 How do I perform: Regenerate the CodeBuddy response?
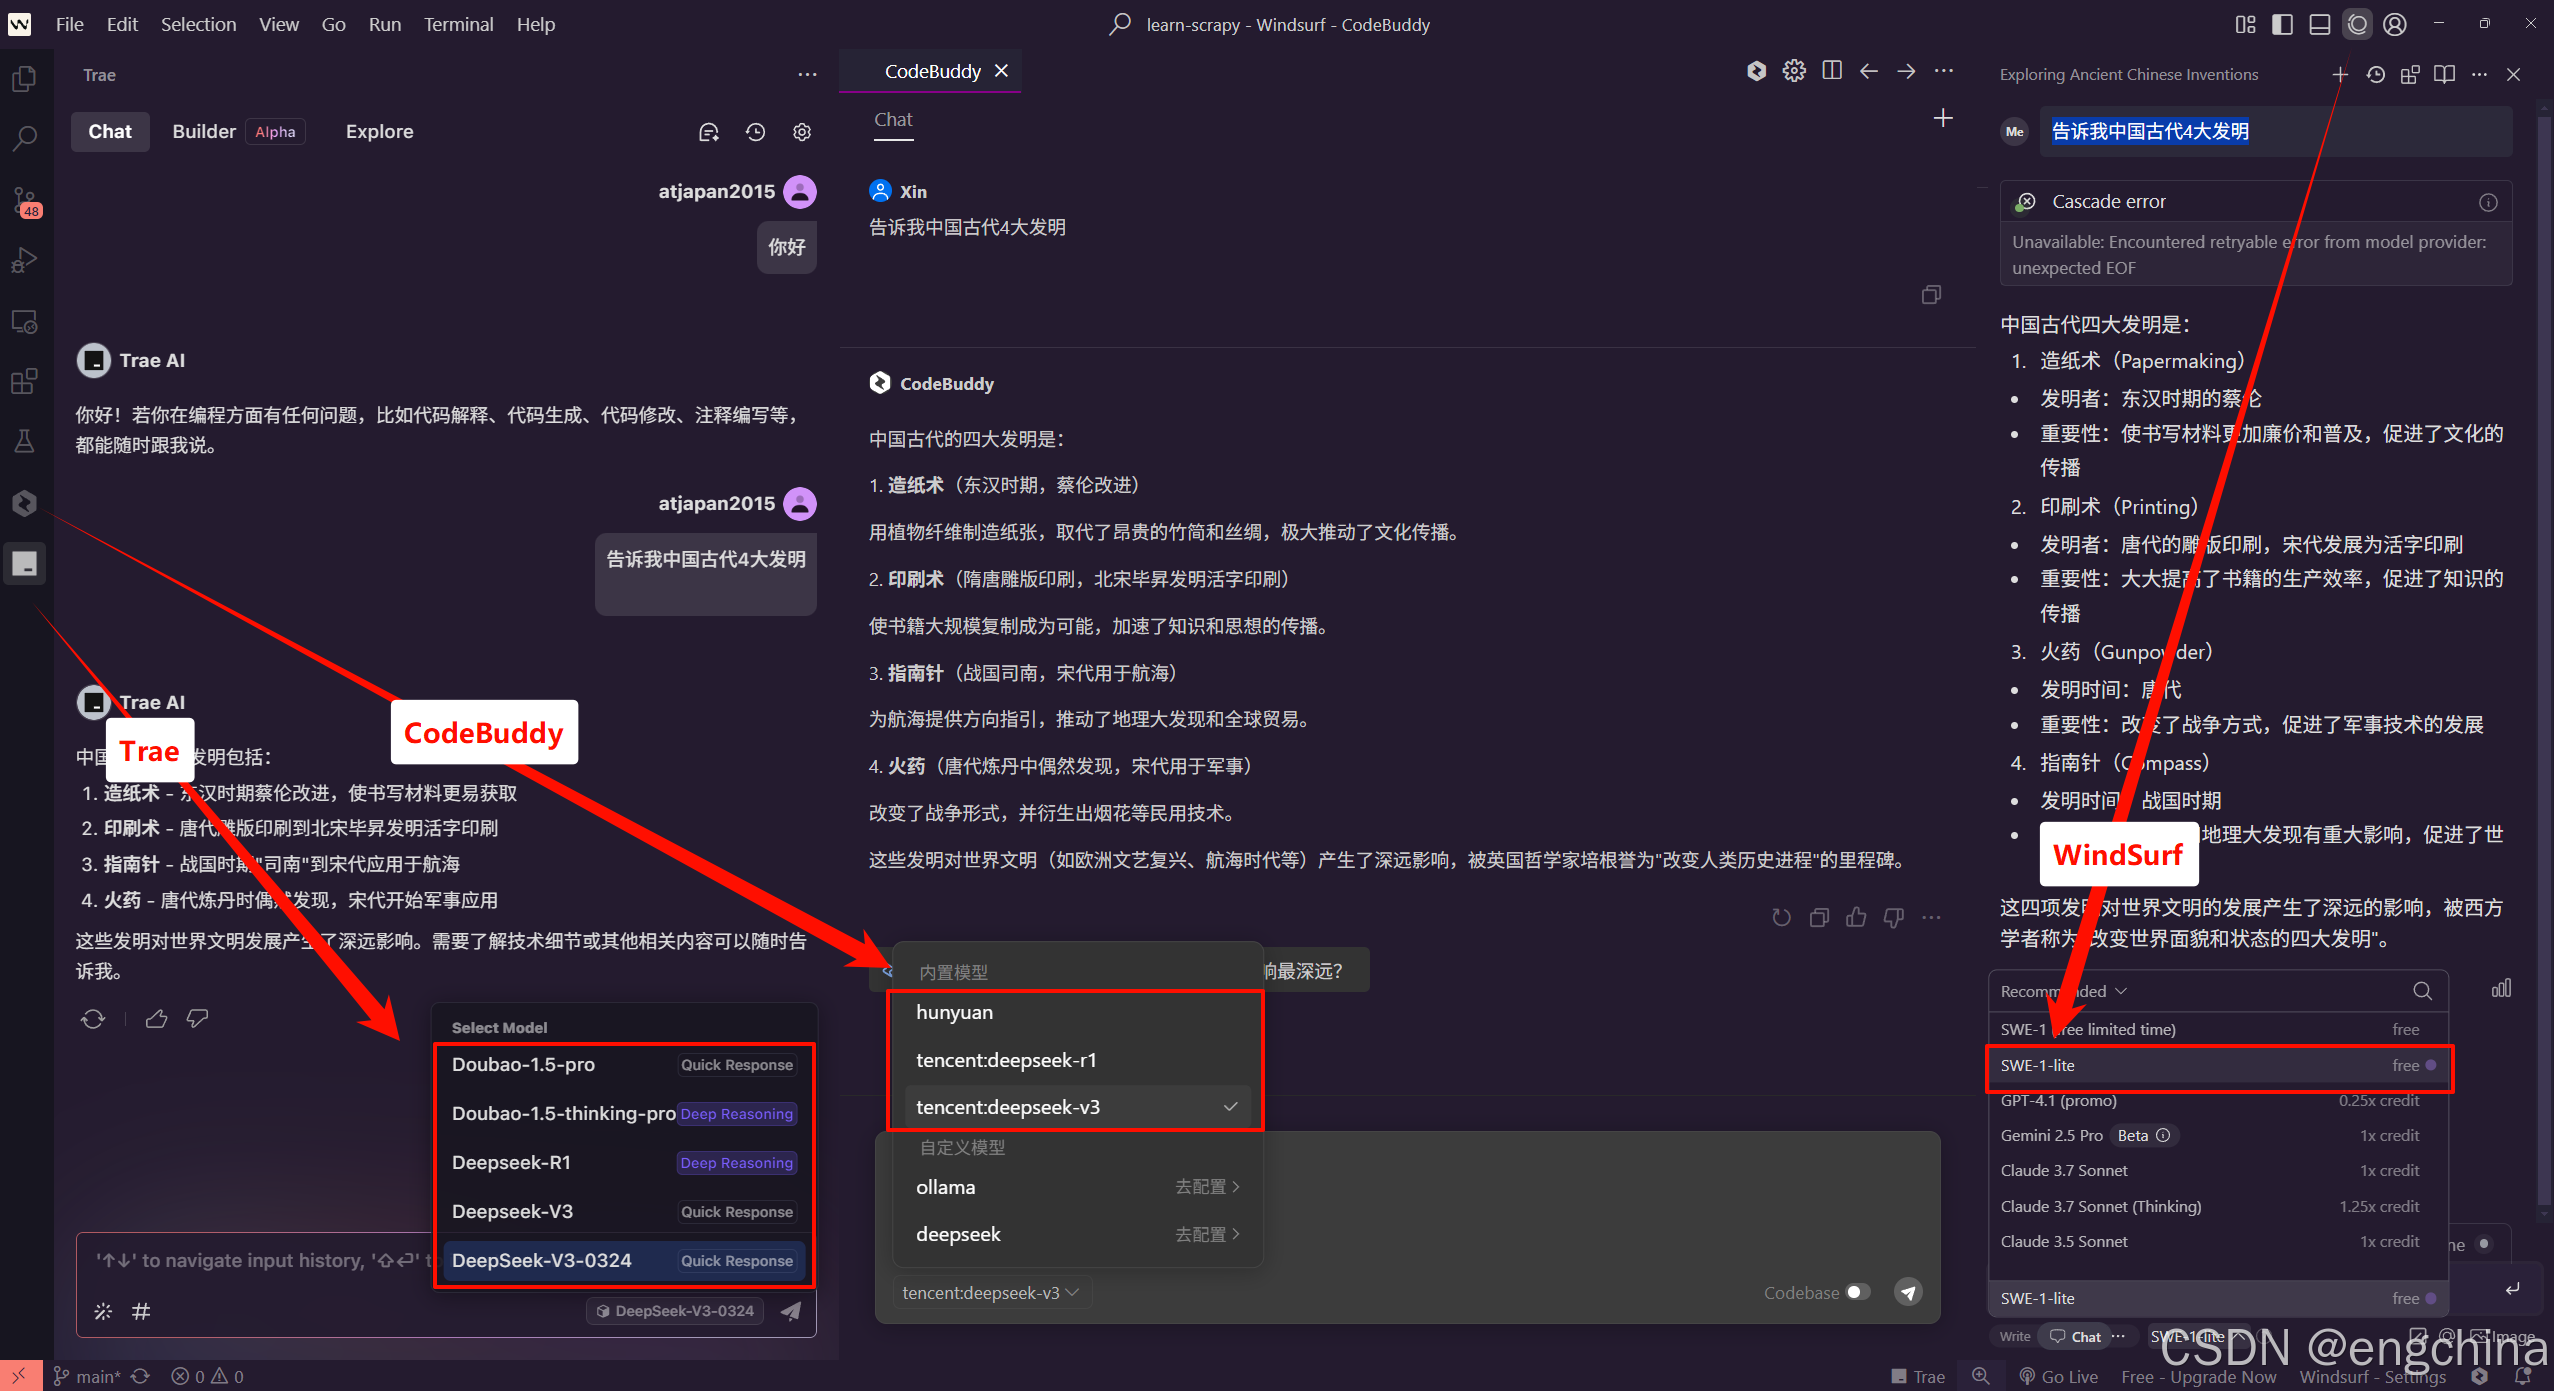coord(1781,917)
